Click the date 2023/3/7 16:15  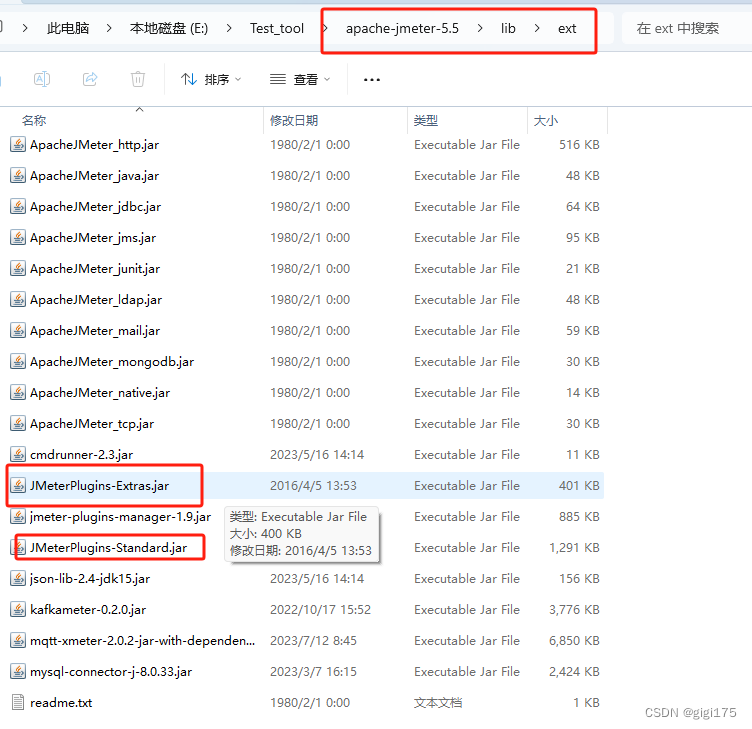[313, 672]
